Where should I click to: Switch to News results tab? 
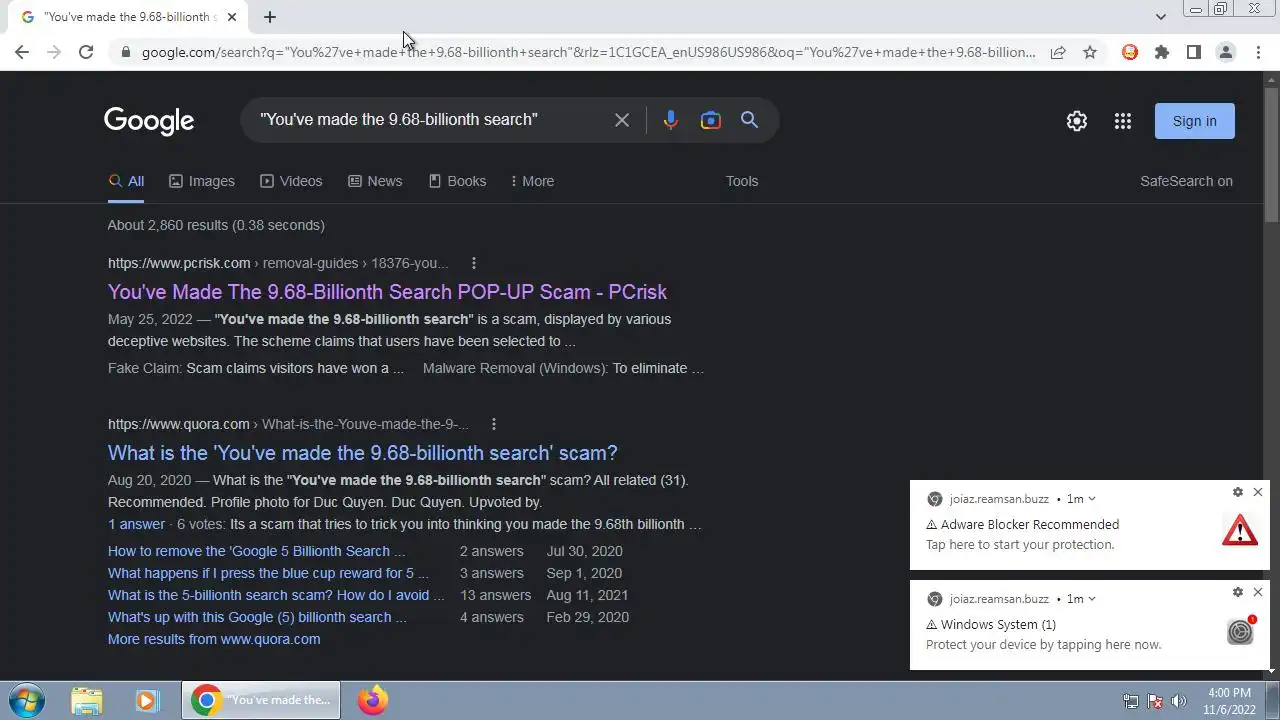[x=375, y=181]
